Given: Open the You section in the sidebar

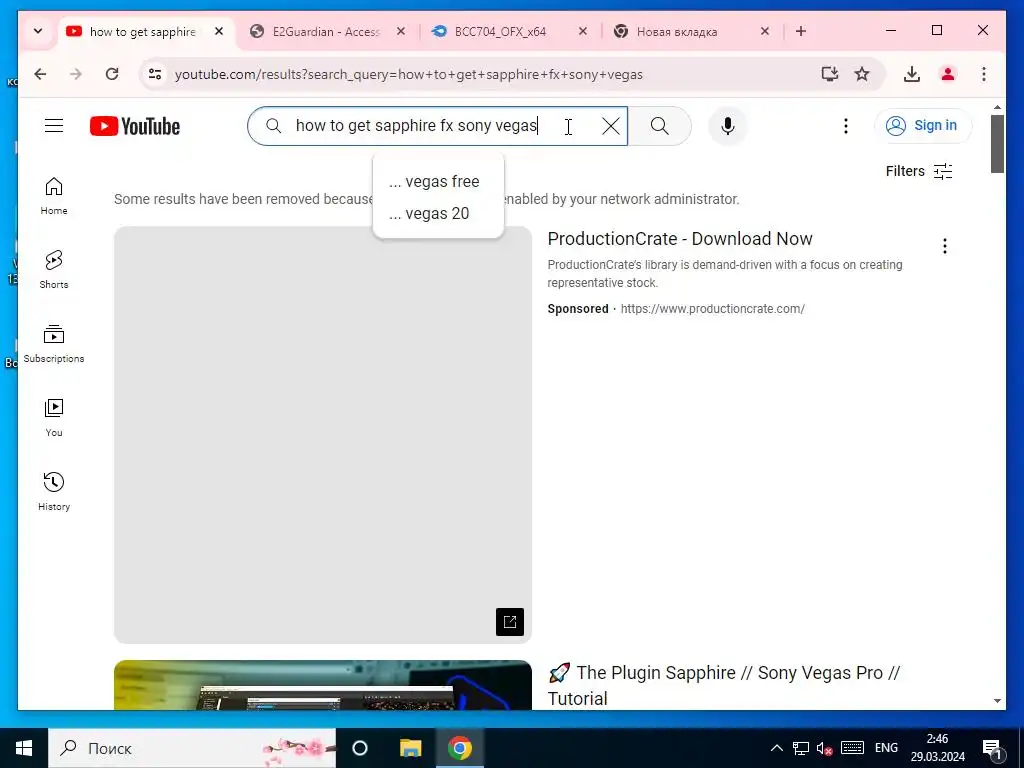Looking at the screenshot, I should (x=54, y=418).
